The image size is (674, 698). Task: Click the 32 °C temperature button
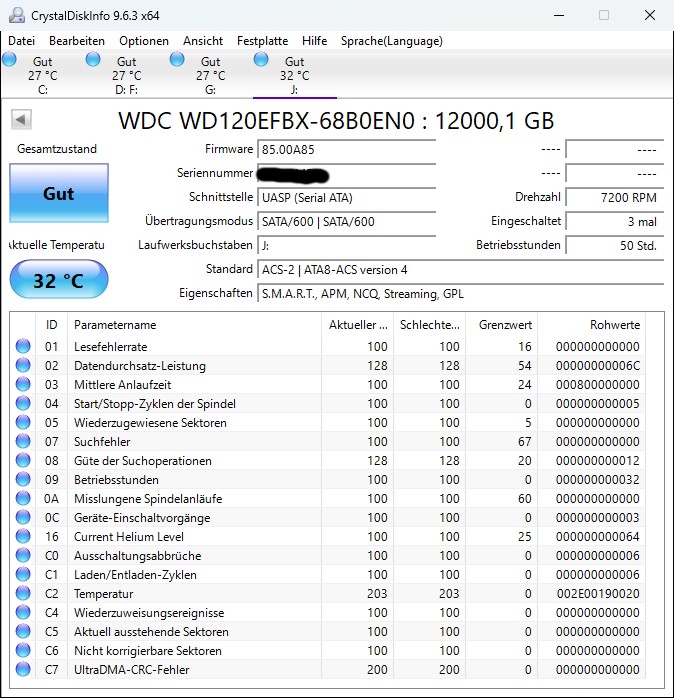[x=59, y=280]
